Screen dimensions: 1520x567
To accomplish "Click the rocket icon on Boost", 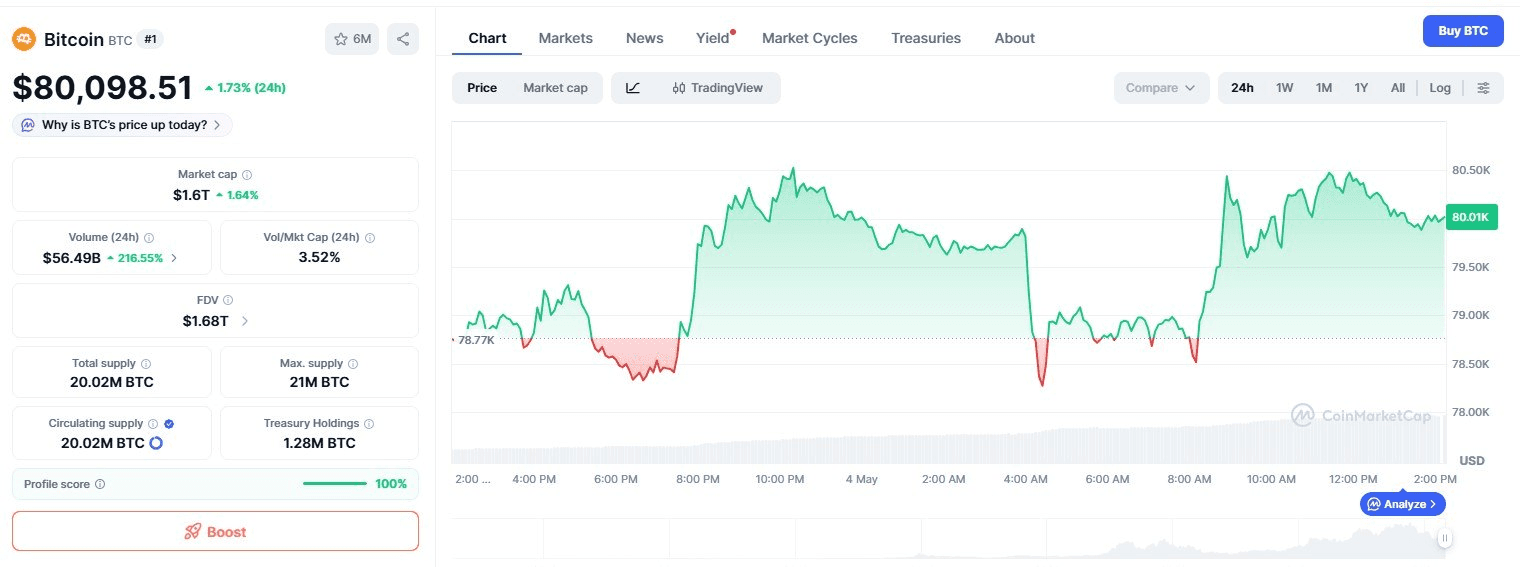I will point(193,532).
